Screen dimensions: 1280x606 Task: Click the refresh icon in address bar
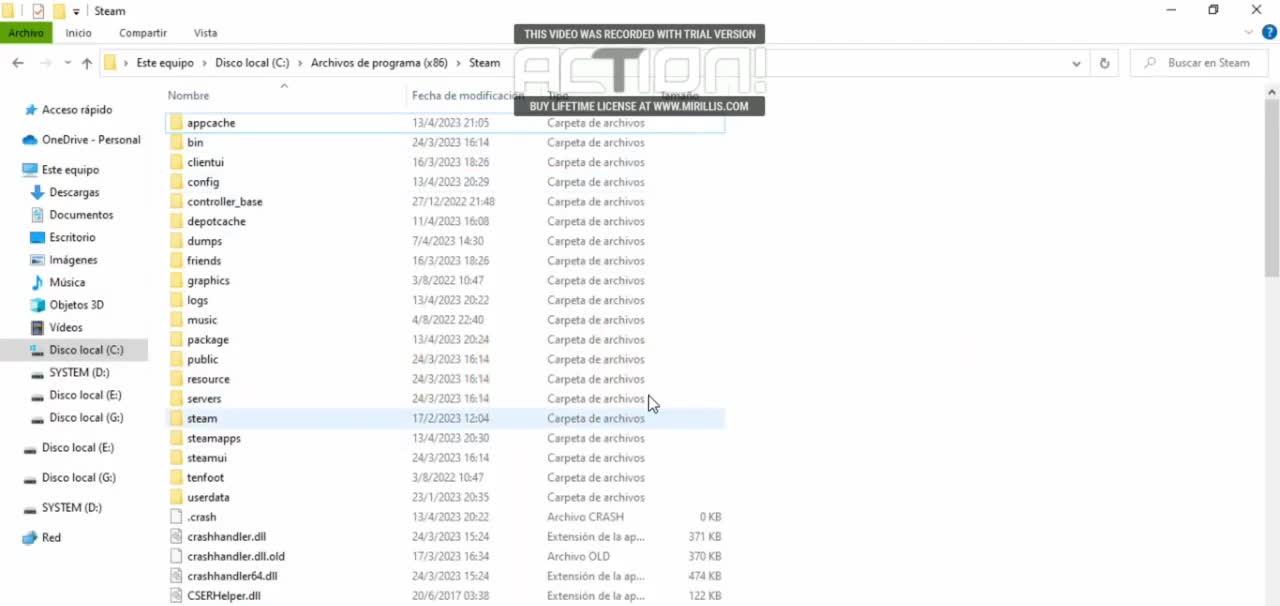1104,62
